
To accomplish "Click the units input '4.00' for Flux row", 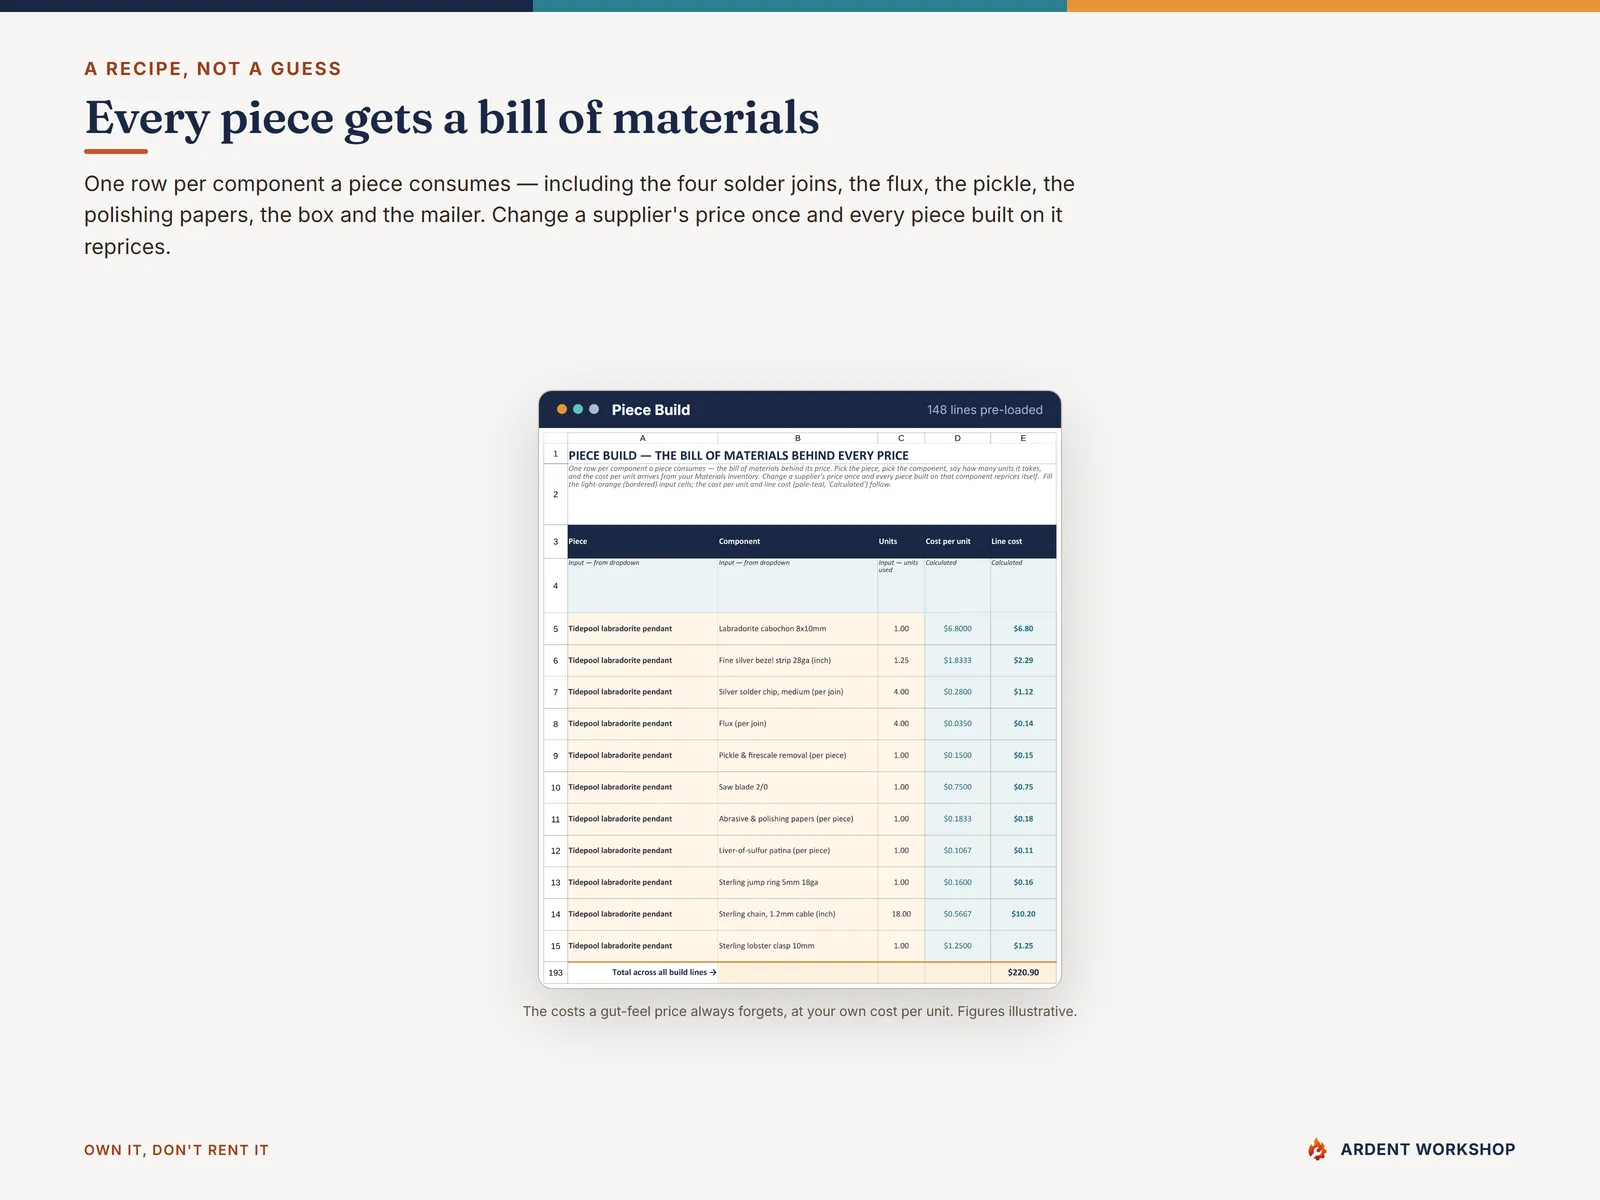I will 901,724.
